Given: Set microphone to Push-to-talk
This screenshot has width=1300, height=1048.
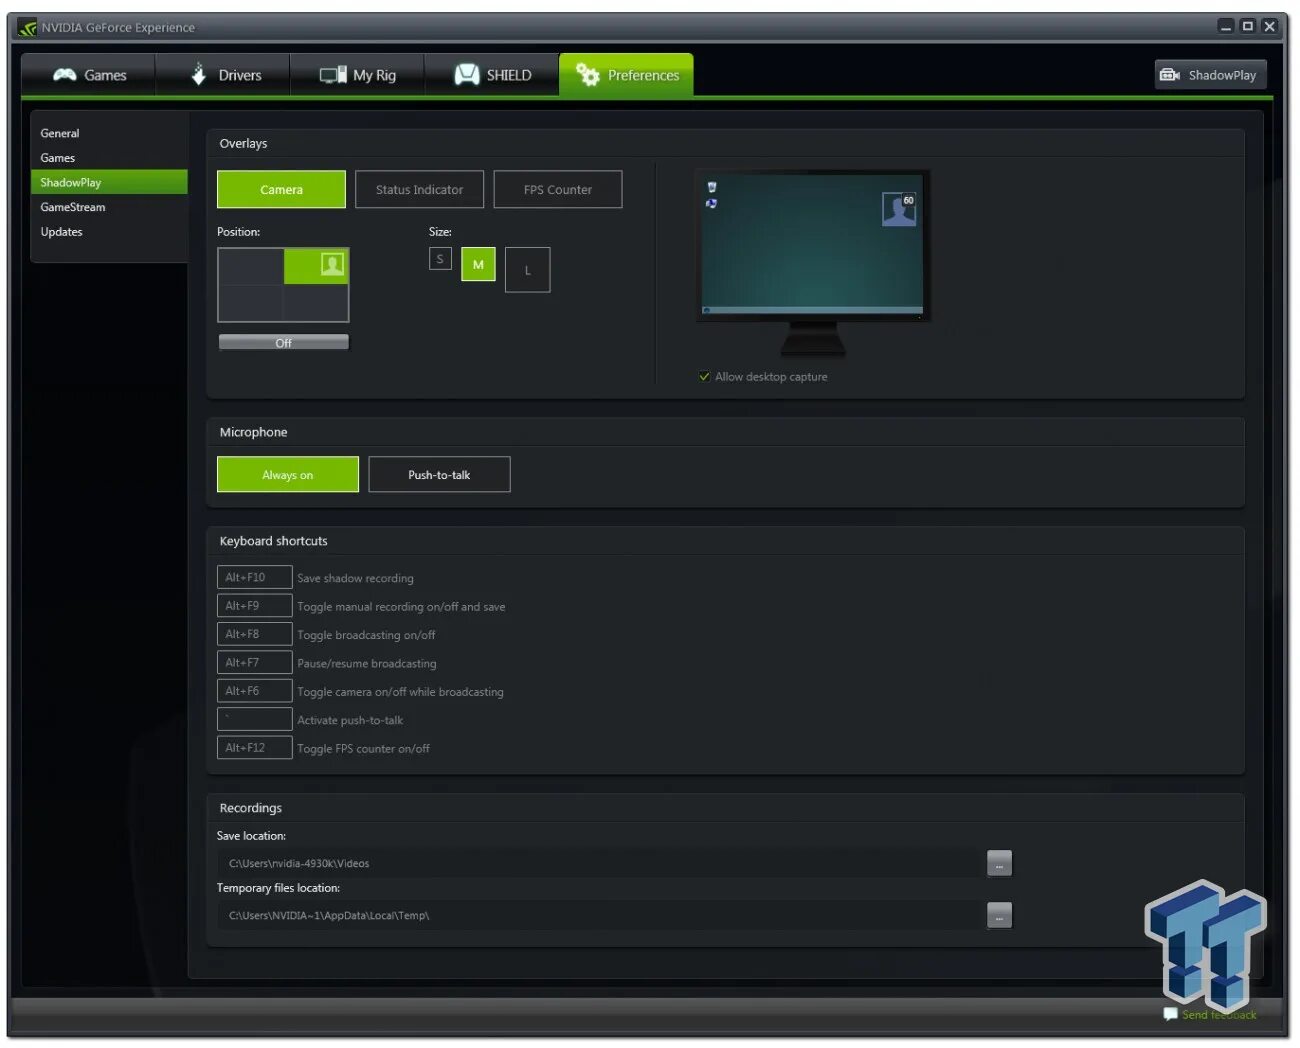Looking at the screenshot, I should pos(439,474).
